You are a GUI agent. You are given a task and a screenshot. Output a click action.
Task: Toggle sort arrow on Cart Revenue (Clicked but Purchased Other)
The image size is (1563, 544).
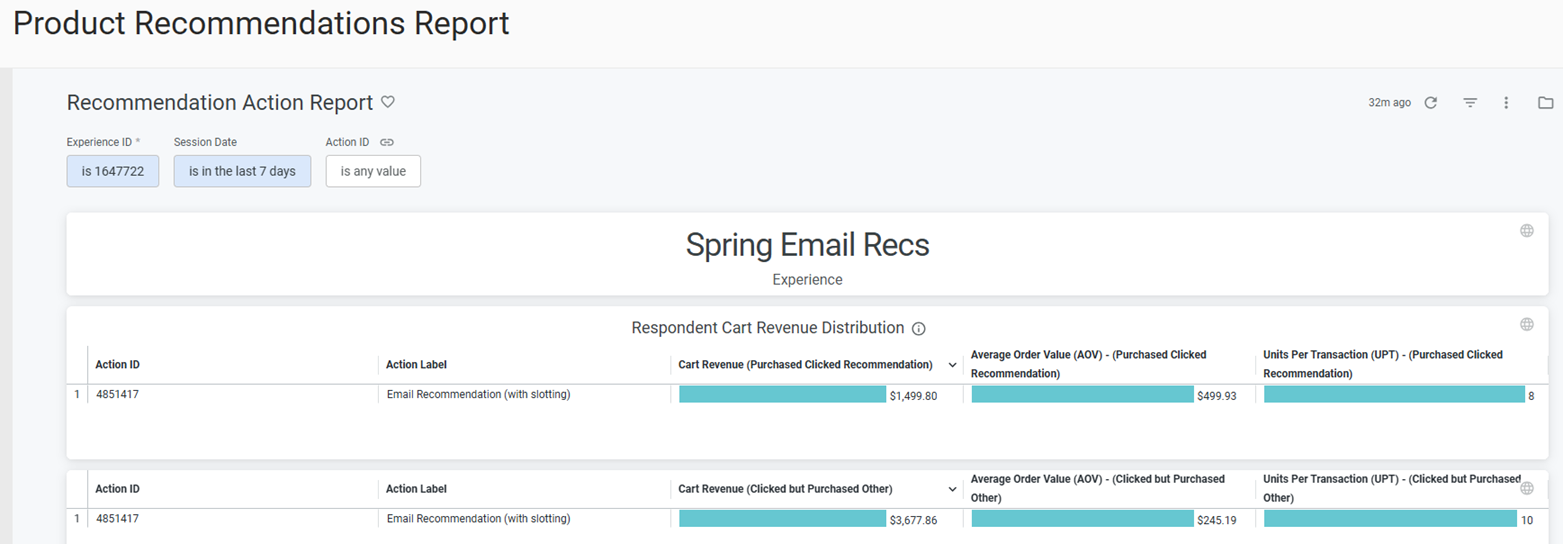point(953,490)
